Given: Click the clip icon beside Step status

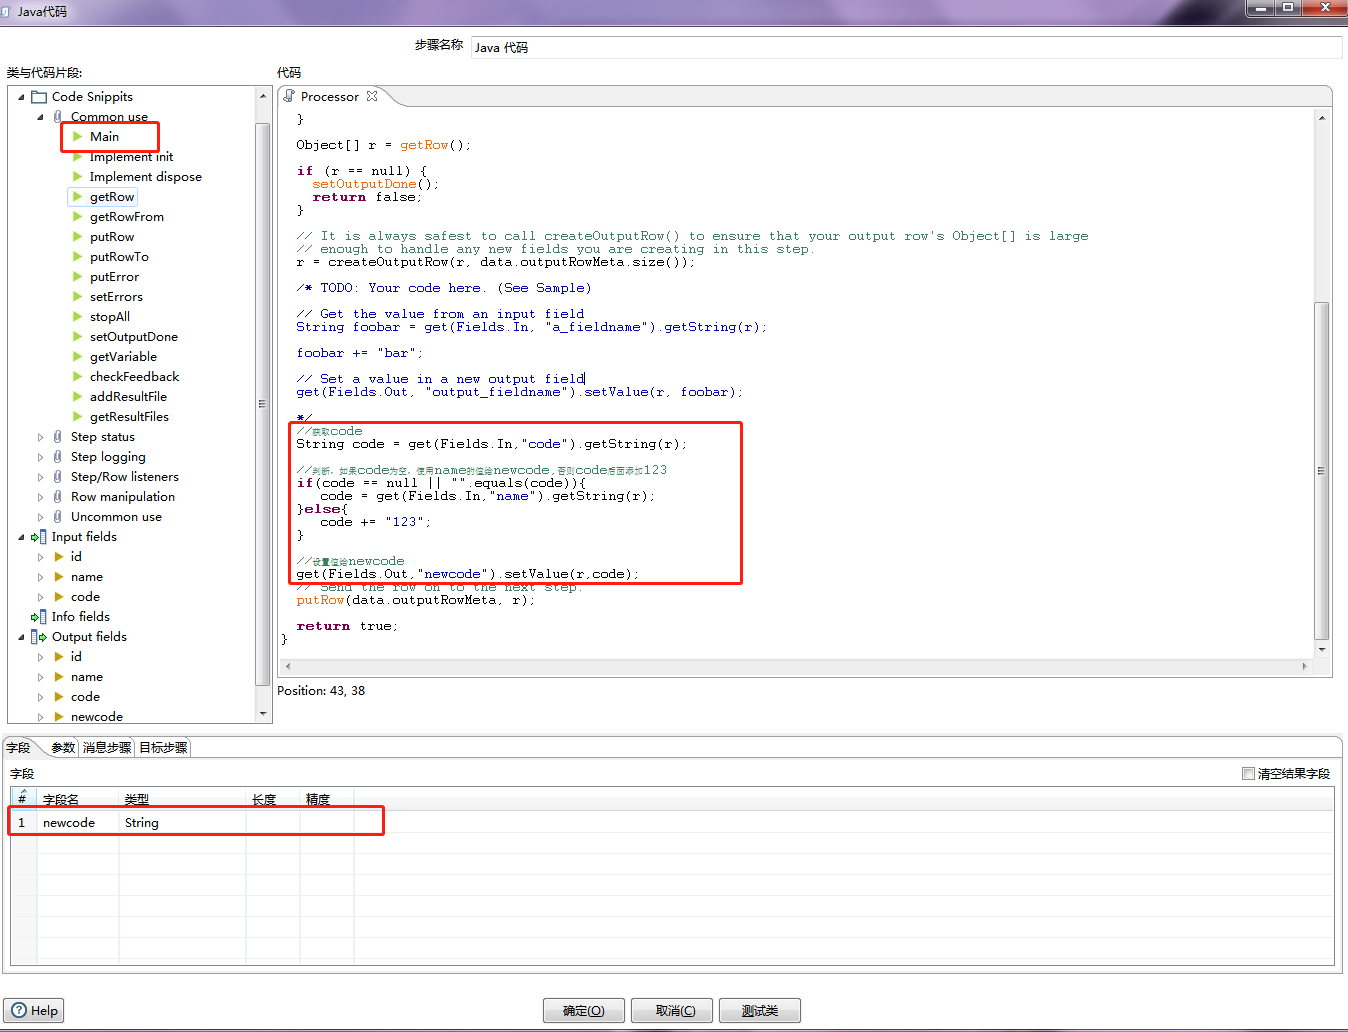Looking at the screenshot, I should 58,437.
